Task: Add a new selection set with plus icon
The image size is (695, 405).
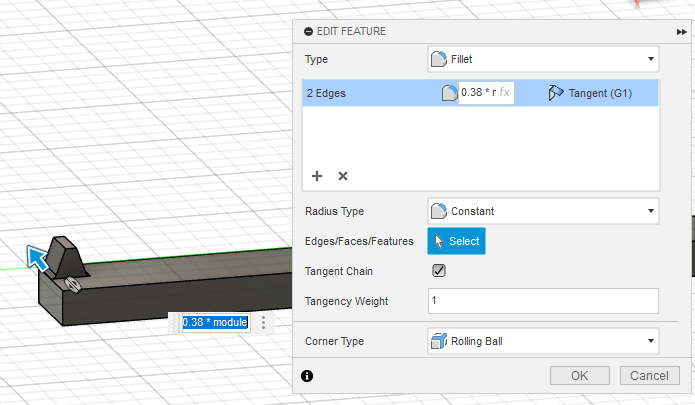Action: click(317, 176)
